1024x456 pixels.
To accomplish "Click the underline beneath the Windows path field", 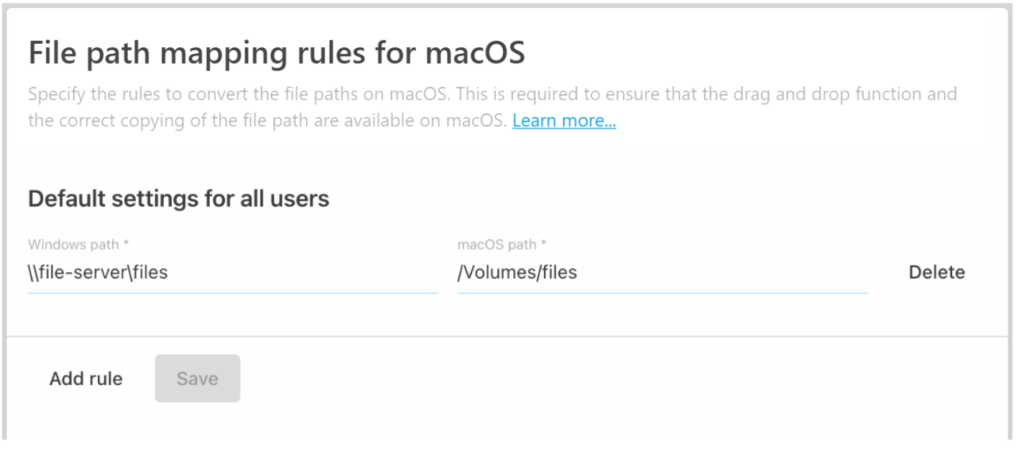I will pyautogui.click(x=232, y=293).
